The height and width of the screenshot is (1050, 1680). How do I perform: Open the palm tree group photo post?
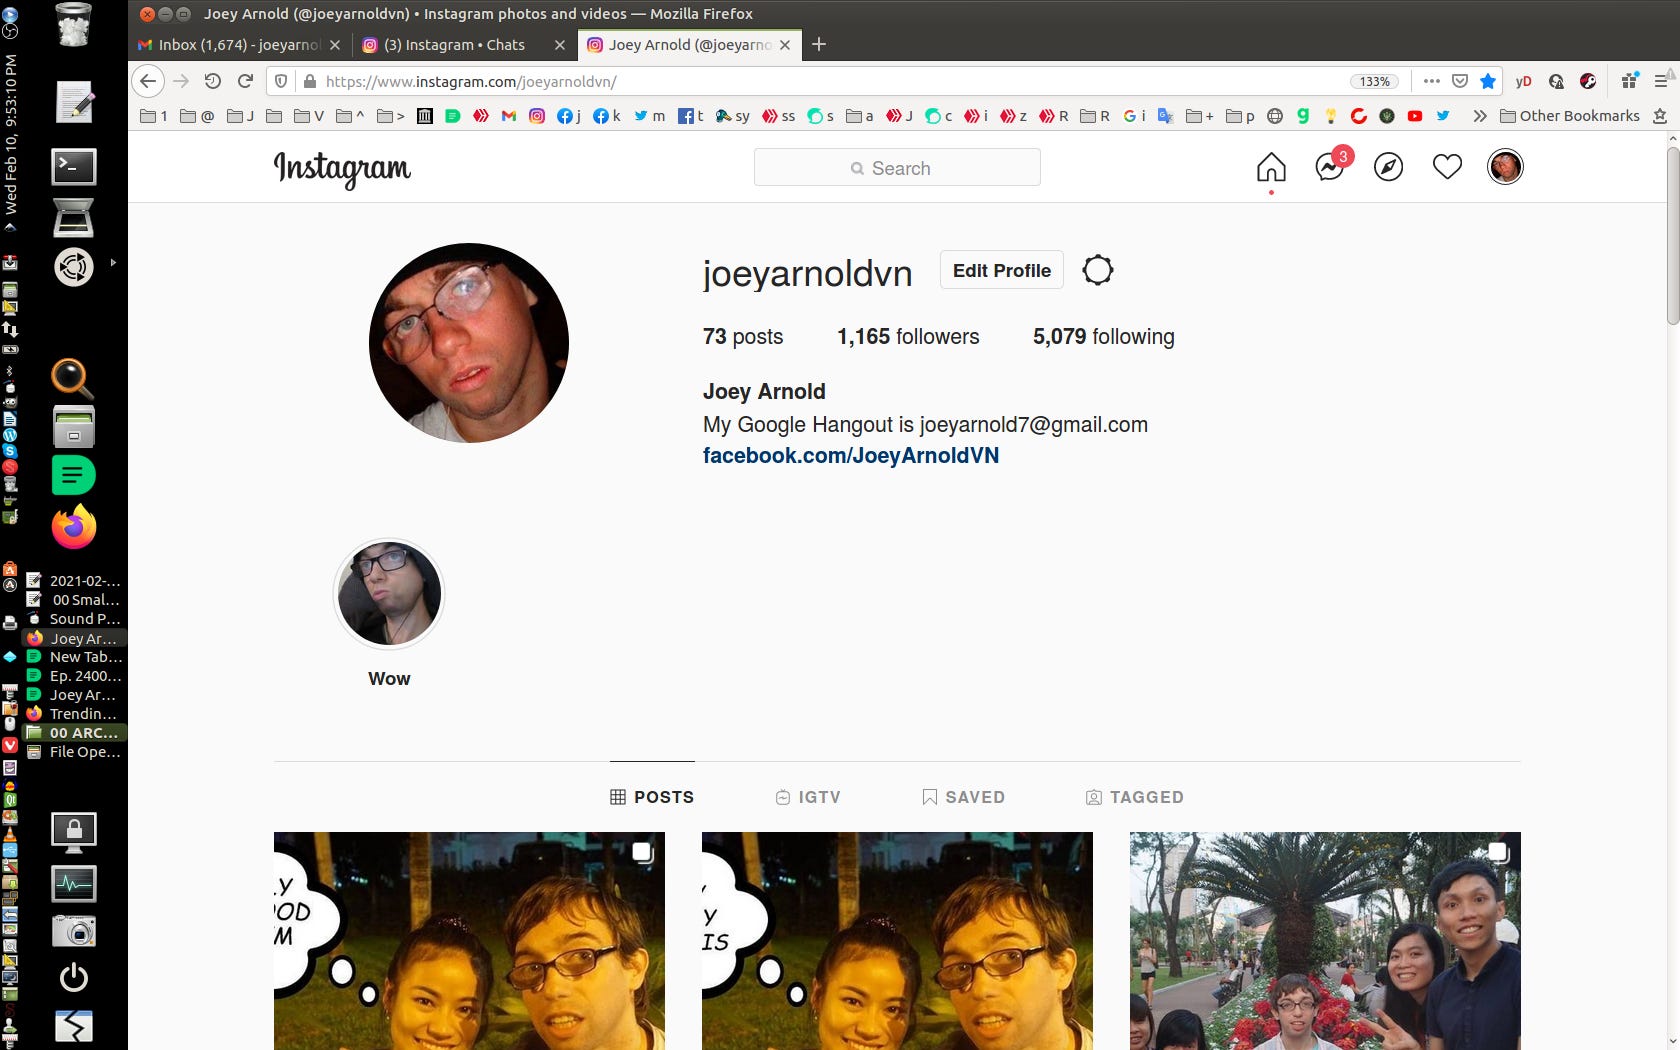coord(1325,941)
